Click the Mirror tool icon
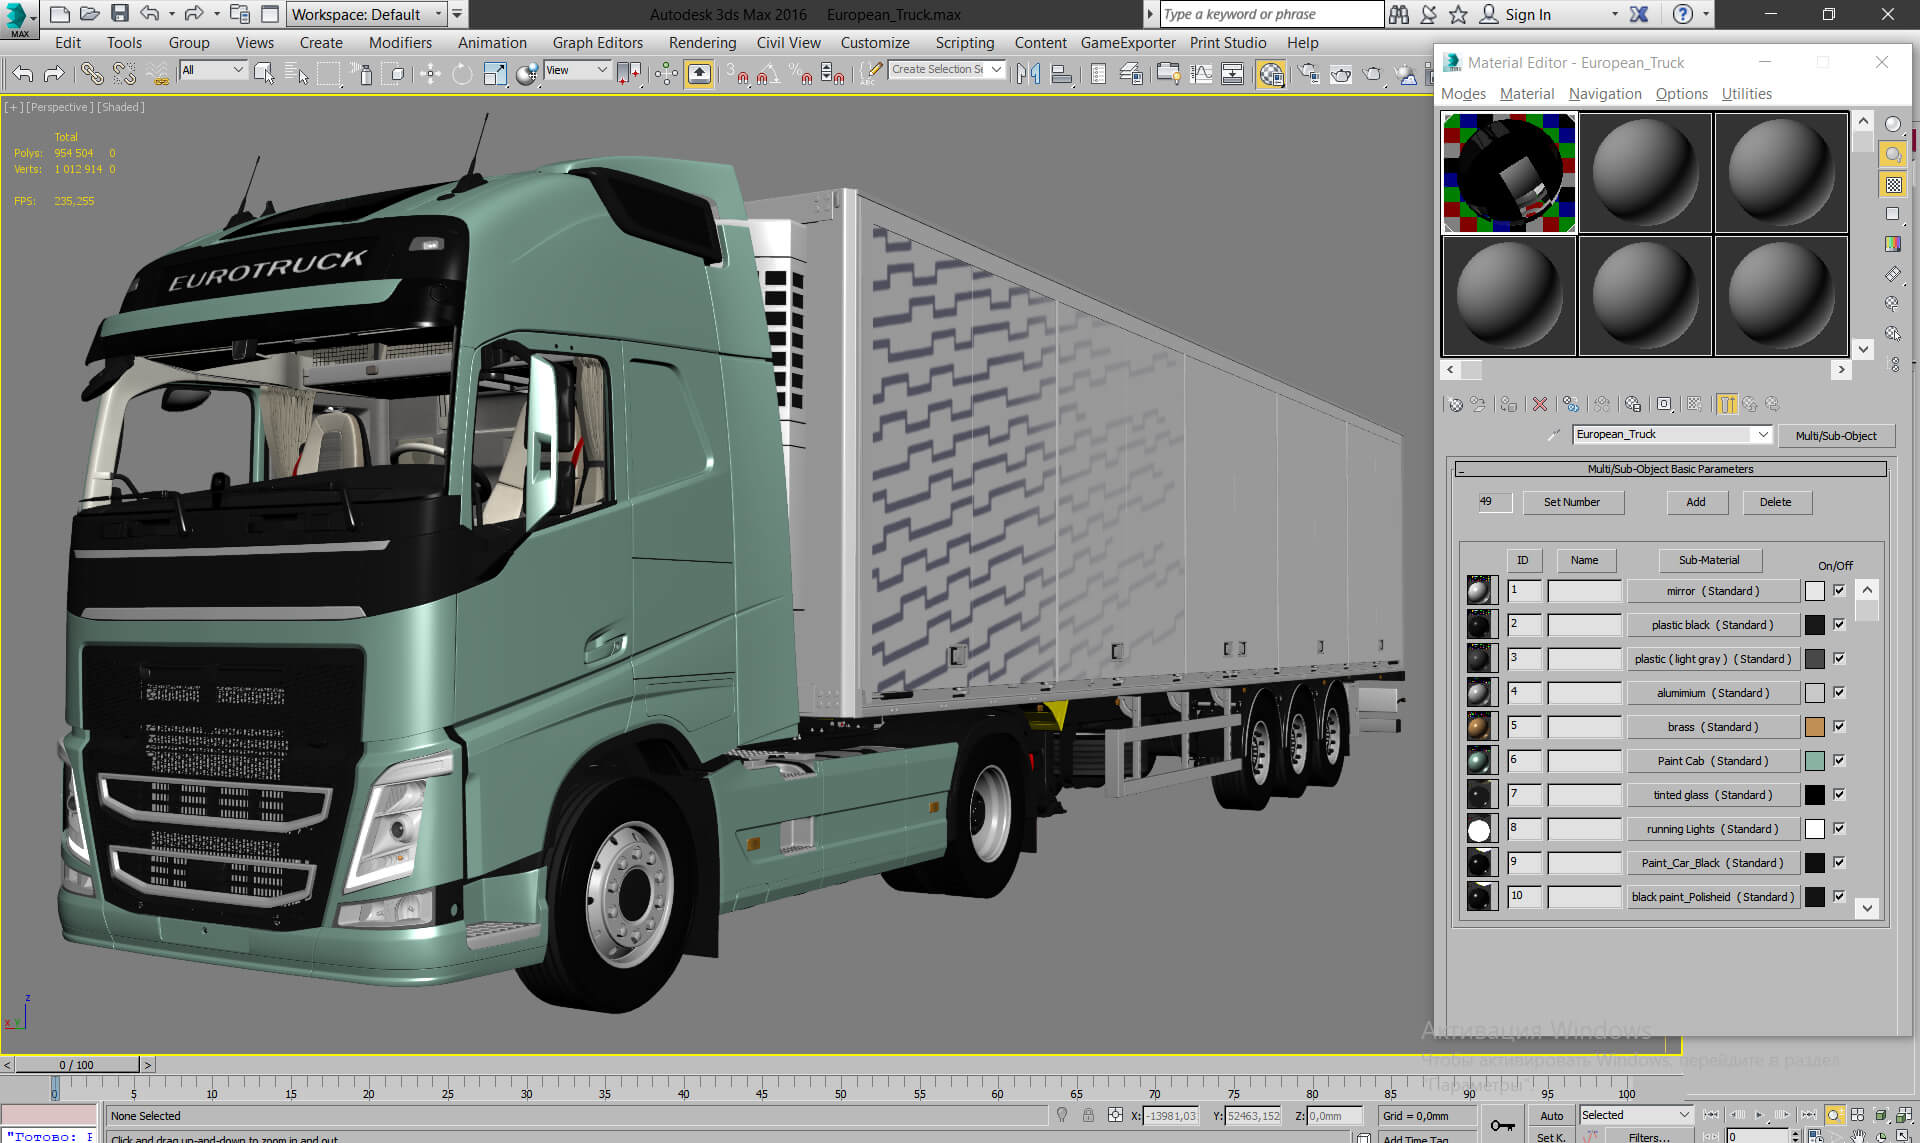The height and width of the screenshot is (1143, 1920). 1028,73
